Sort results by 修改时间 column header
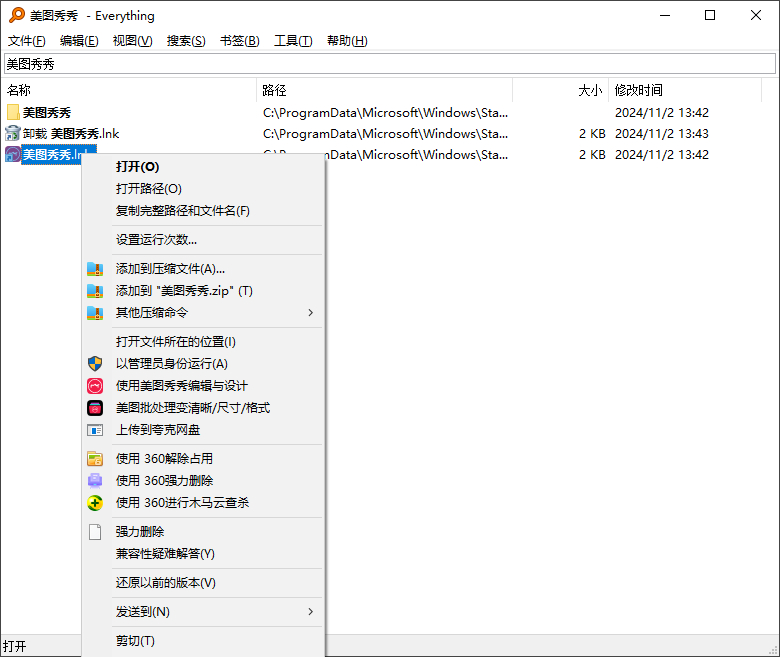The height and width of the screenshot is (657, 780). pos(638,91)
